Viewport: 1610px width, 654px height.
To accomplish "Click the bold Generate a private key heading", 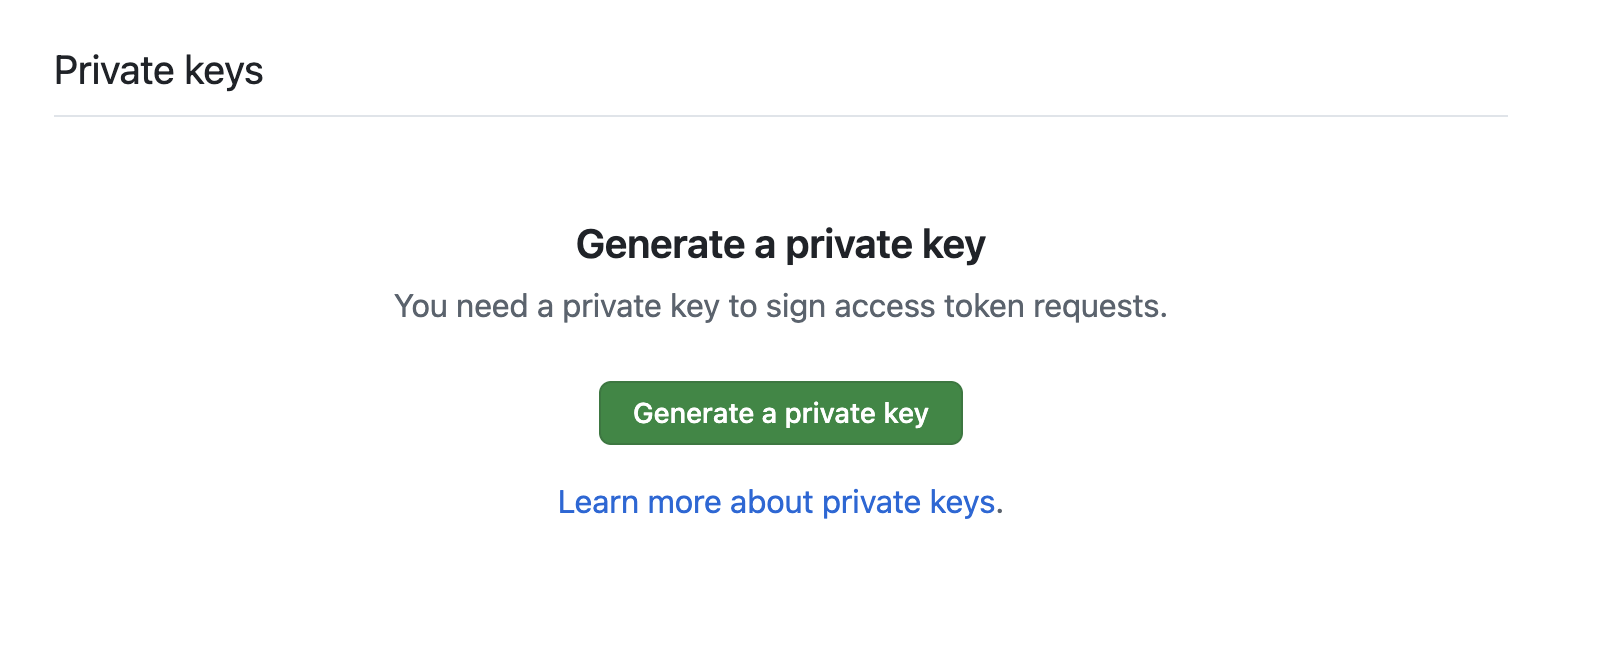I will tap(780, 245).
